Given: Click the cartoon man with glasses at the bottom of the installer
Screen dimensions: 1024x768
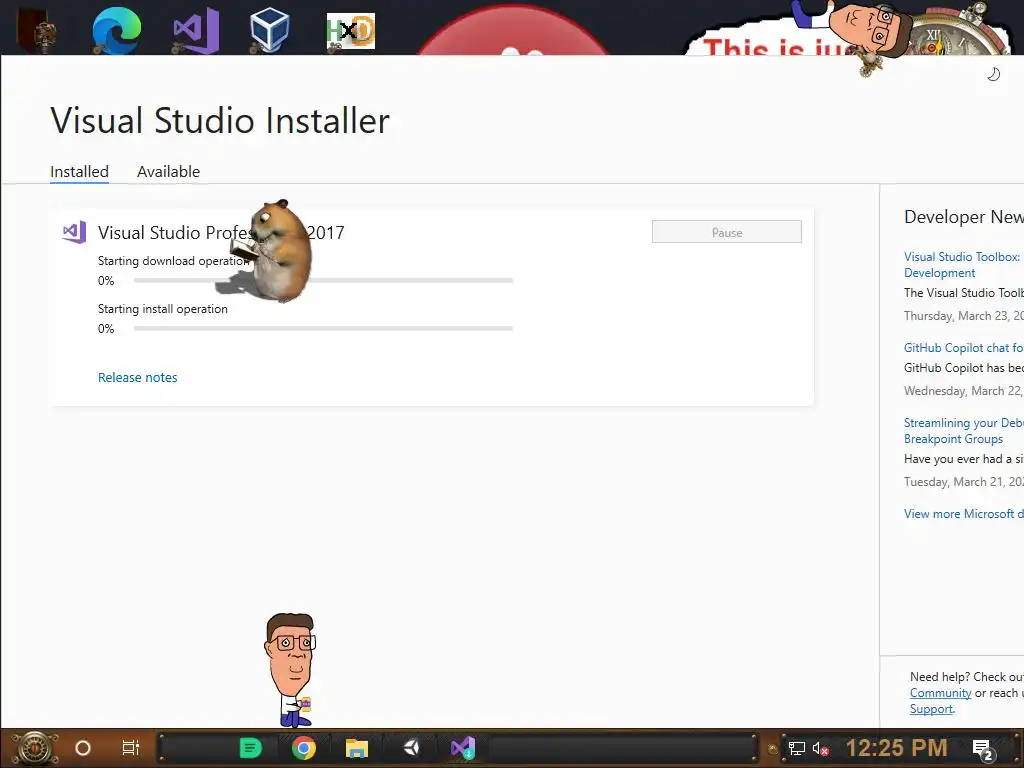Looking at the screenshot, I should [x=290, y=669].
